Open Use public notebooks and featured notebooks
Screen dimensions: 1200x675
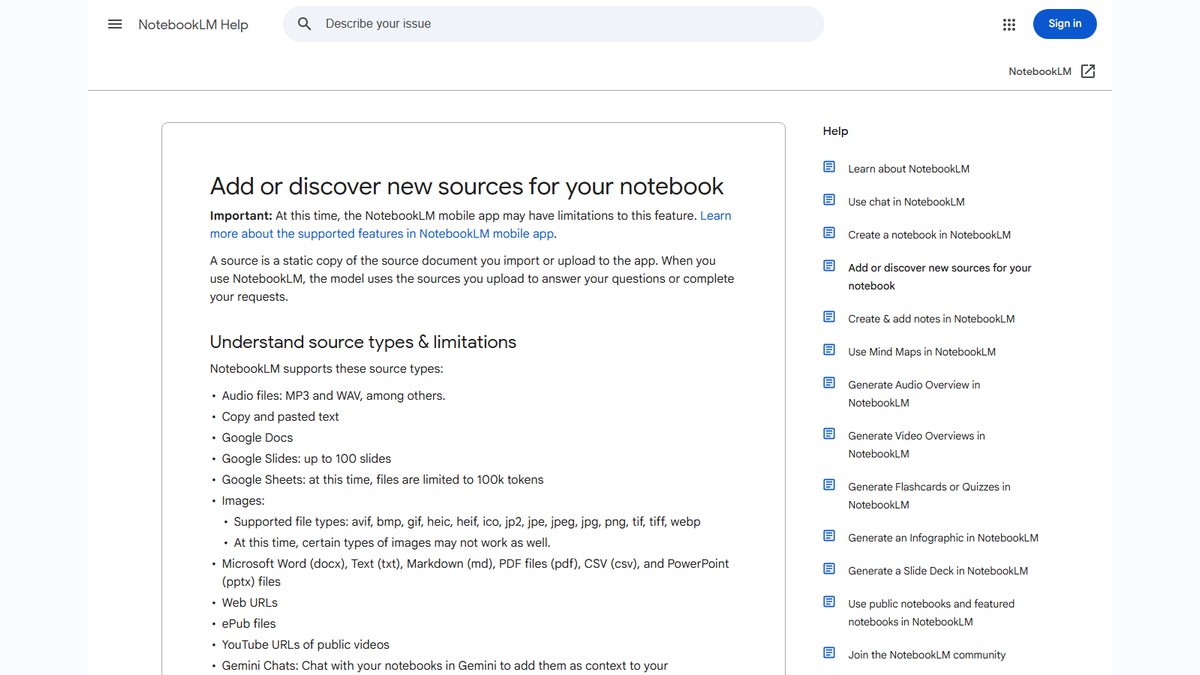[x=931, y=613]
